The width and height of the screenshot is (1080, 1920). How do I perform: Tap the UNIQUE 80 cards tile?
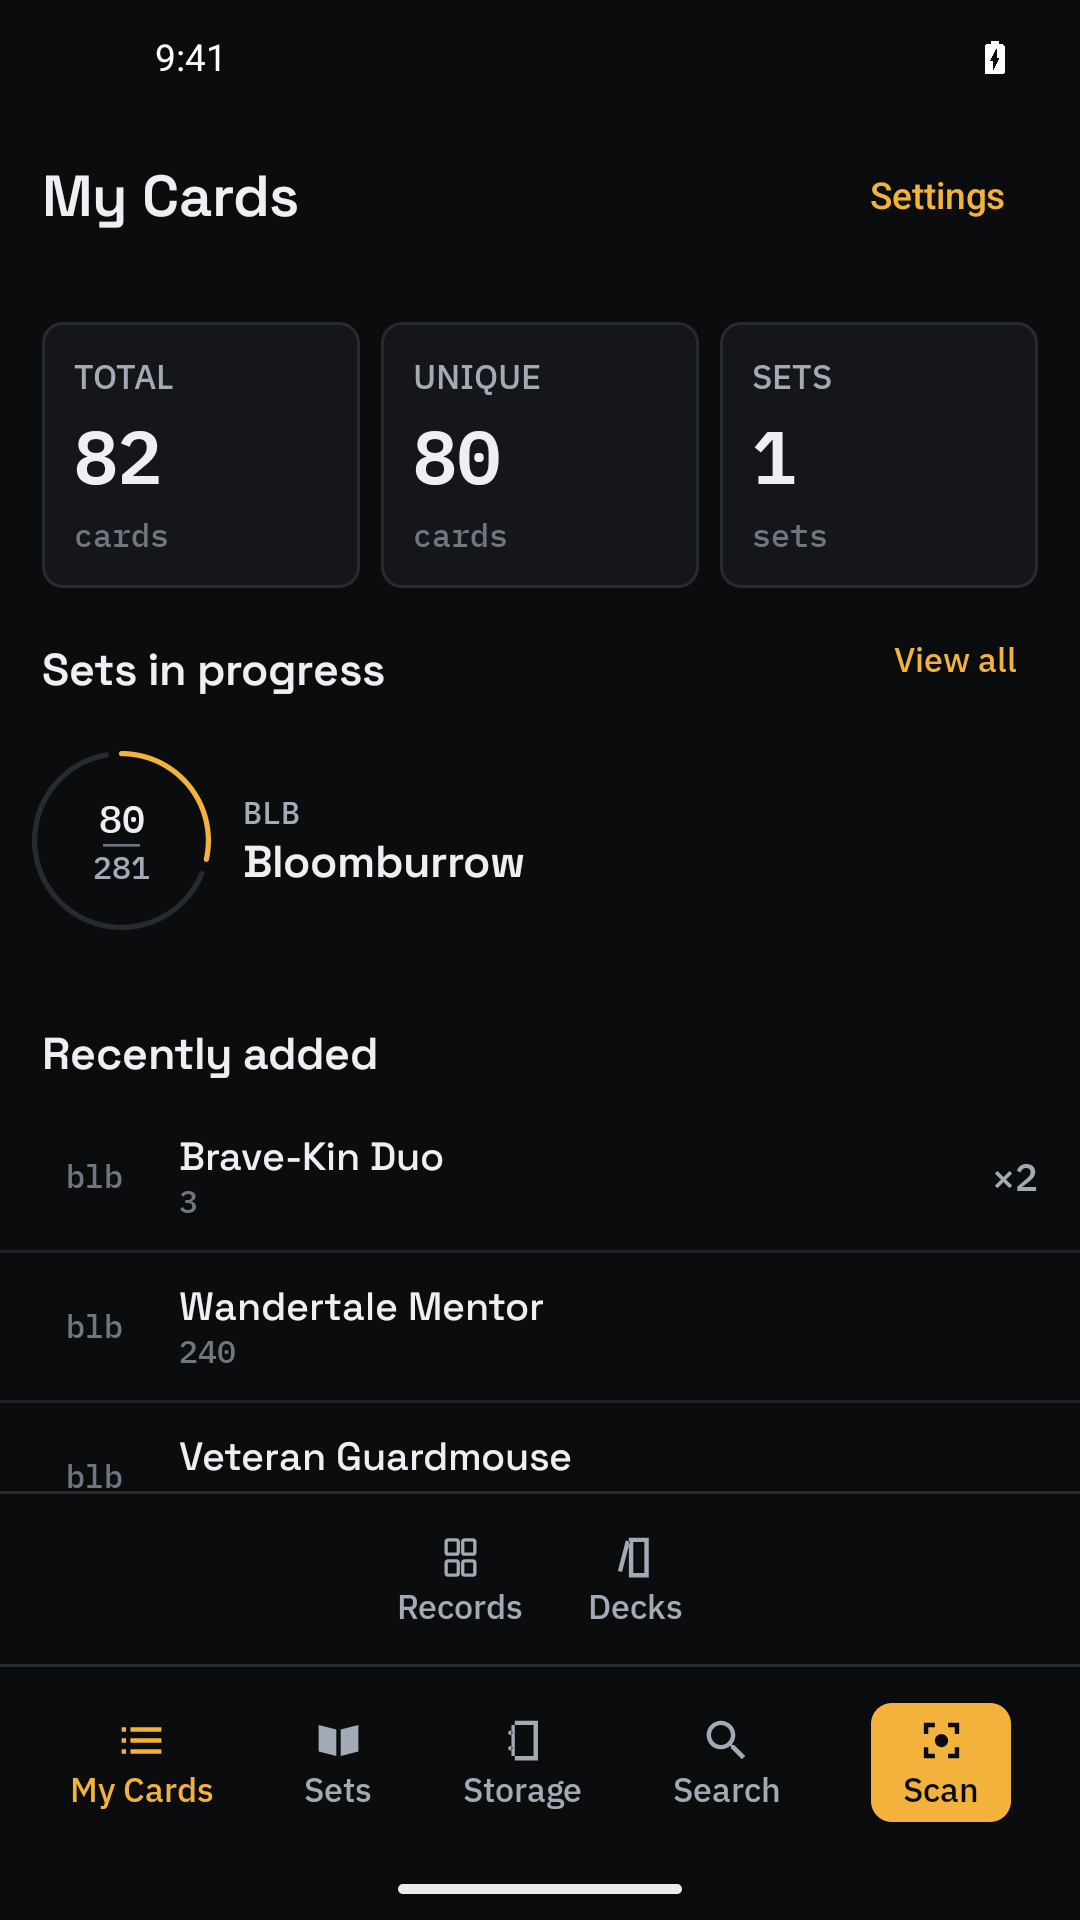coord(540,455)
